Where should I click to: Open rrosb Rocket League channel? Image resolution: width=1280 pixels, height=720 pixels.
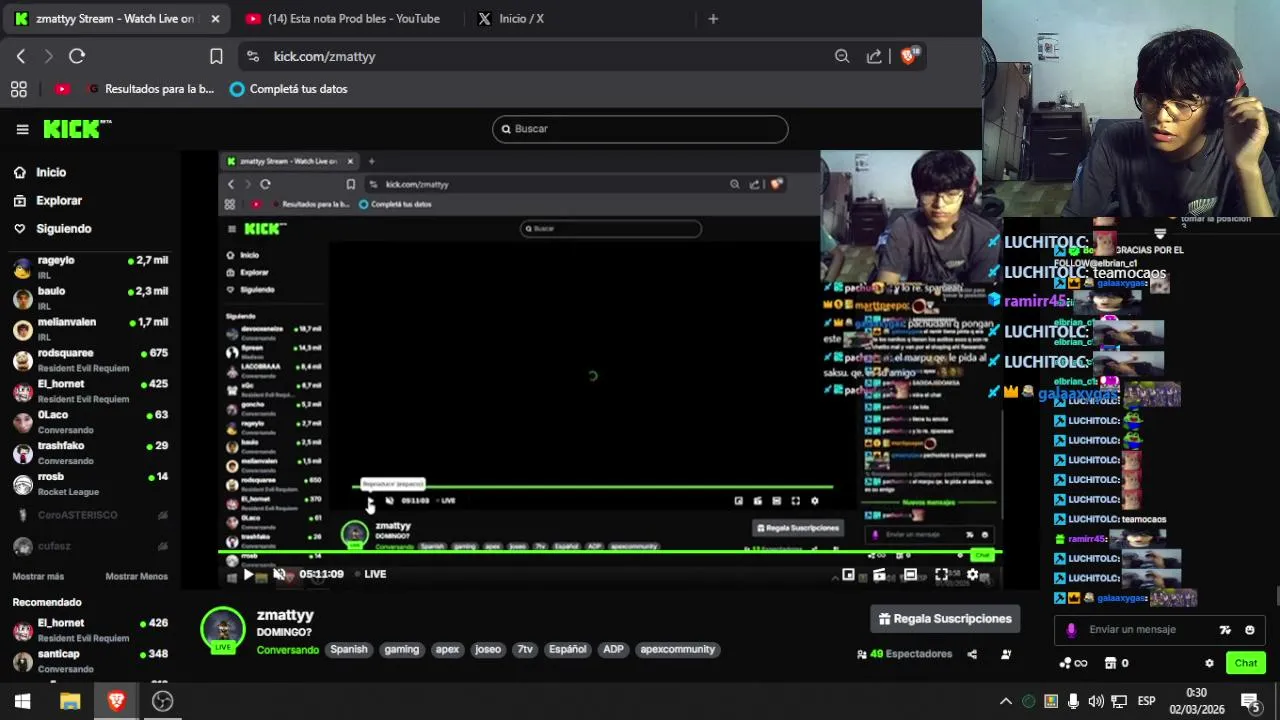pyautogui.click(x=90, y=484)
